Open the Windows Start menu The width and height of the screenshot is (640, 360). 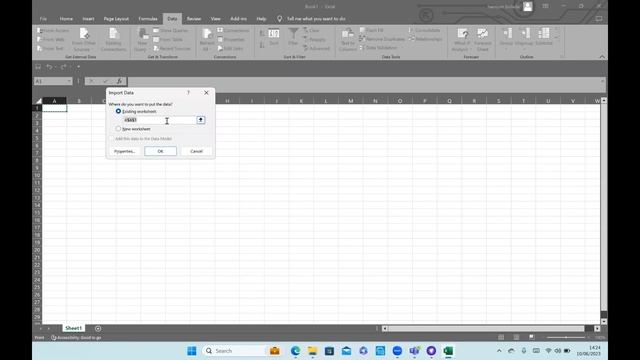point(191,351)
